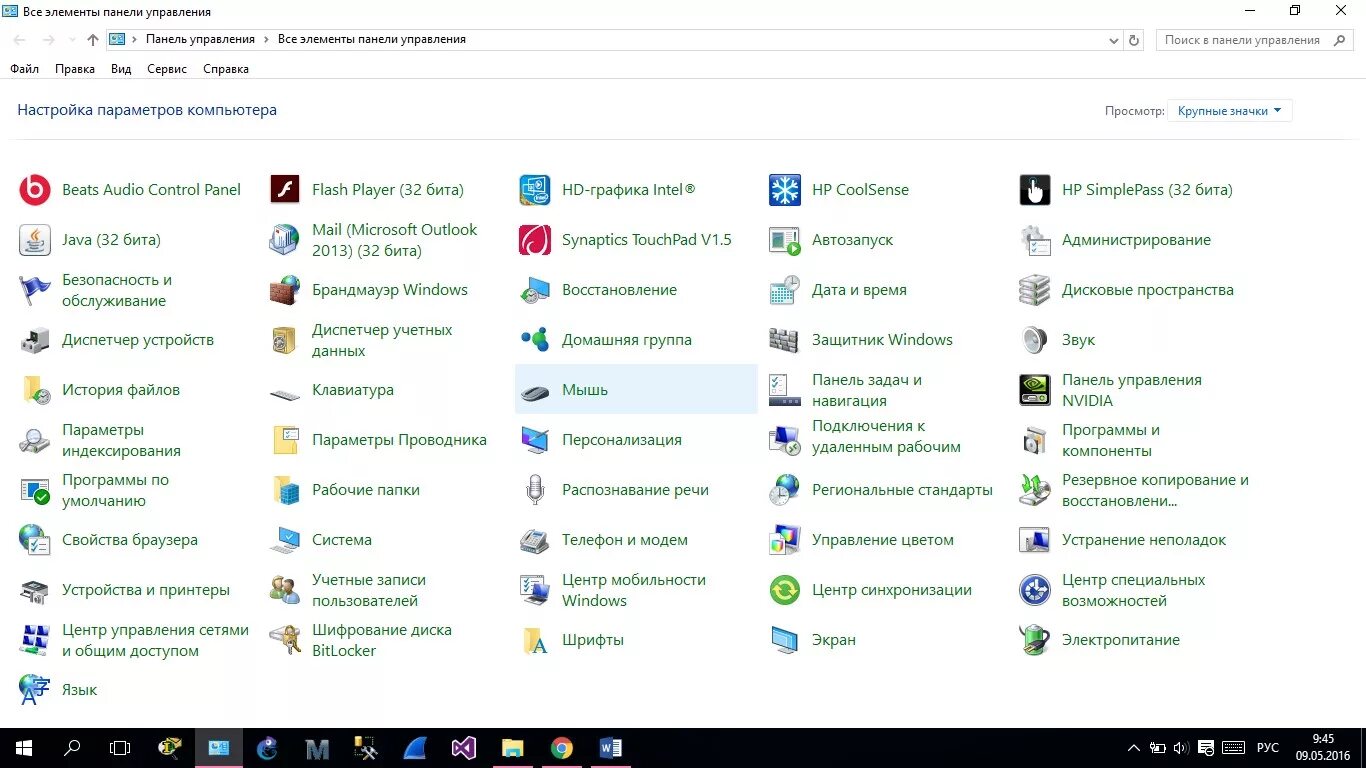1366x768 pixels.
Task: Open the Дата и время calendar icon
Action: [x=785, y=290]
